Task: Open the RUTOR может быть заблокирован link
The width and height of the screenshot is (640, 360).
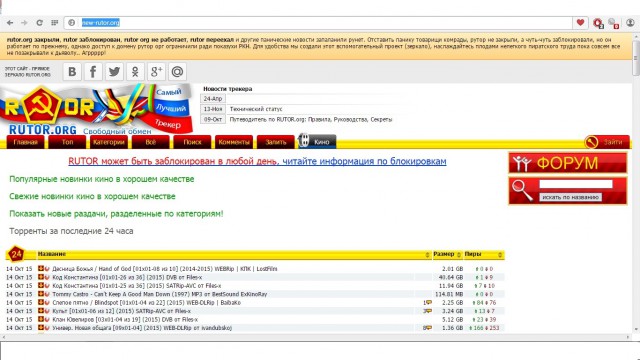Action: point(174,161)
